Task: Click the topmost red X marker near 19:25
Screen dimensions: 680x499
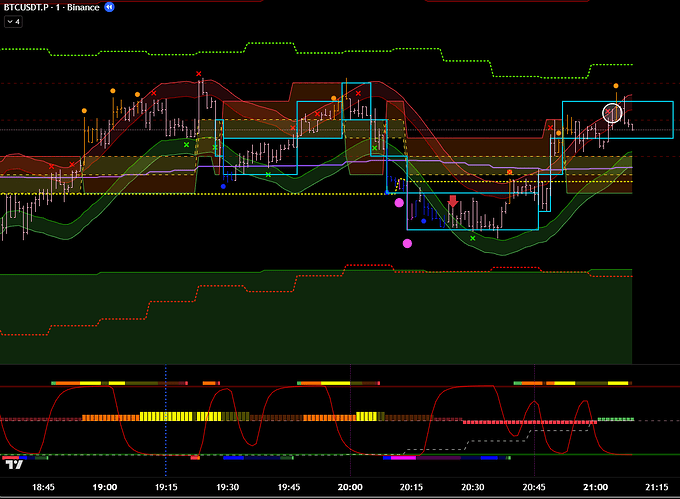Action: point(200,74)
